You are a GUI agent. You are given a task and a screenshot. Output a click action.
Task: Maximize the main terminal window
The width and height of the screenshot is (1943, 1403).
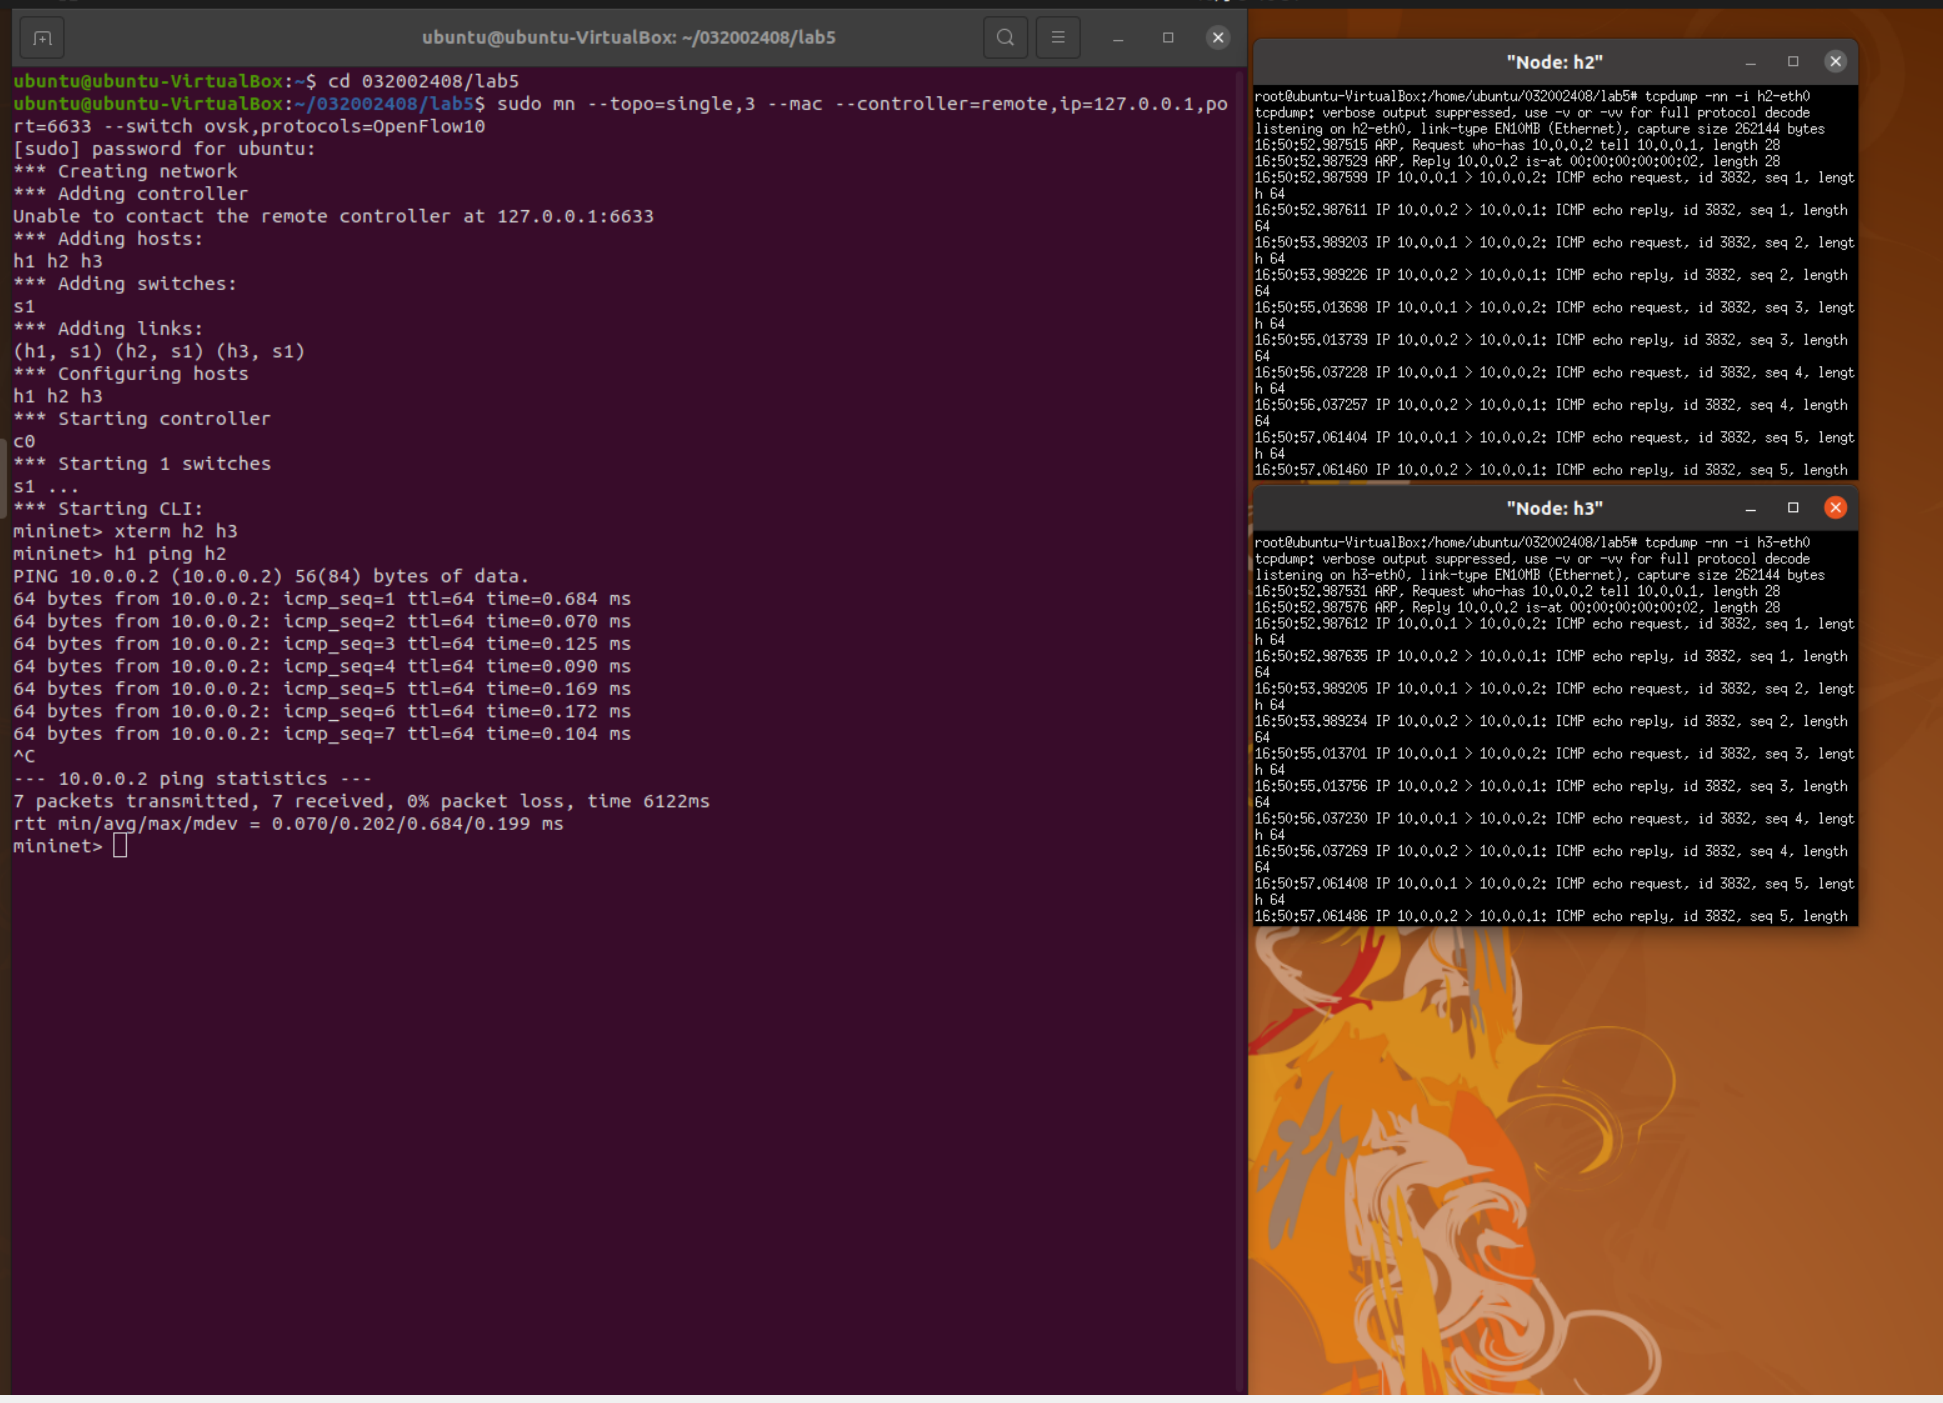point(1168,38)
